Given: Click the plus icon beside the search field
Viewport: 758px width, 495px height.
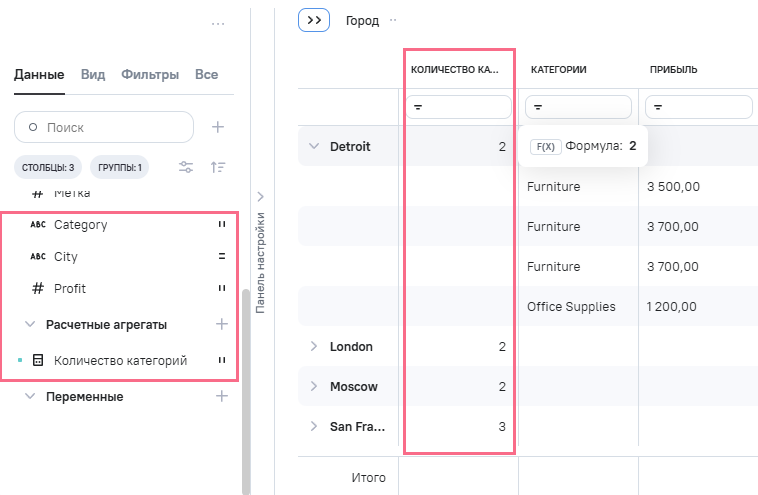Looking at the screenshot, I should (218, 127).
